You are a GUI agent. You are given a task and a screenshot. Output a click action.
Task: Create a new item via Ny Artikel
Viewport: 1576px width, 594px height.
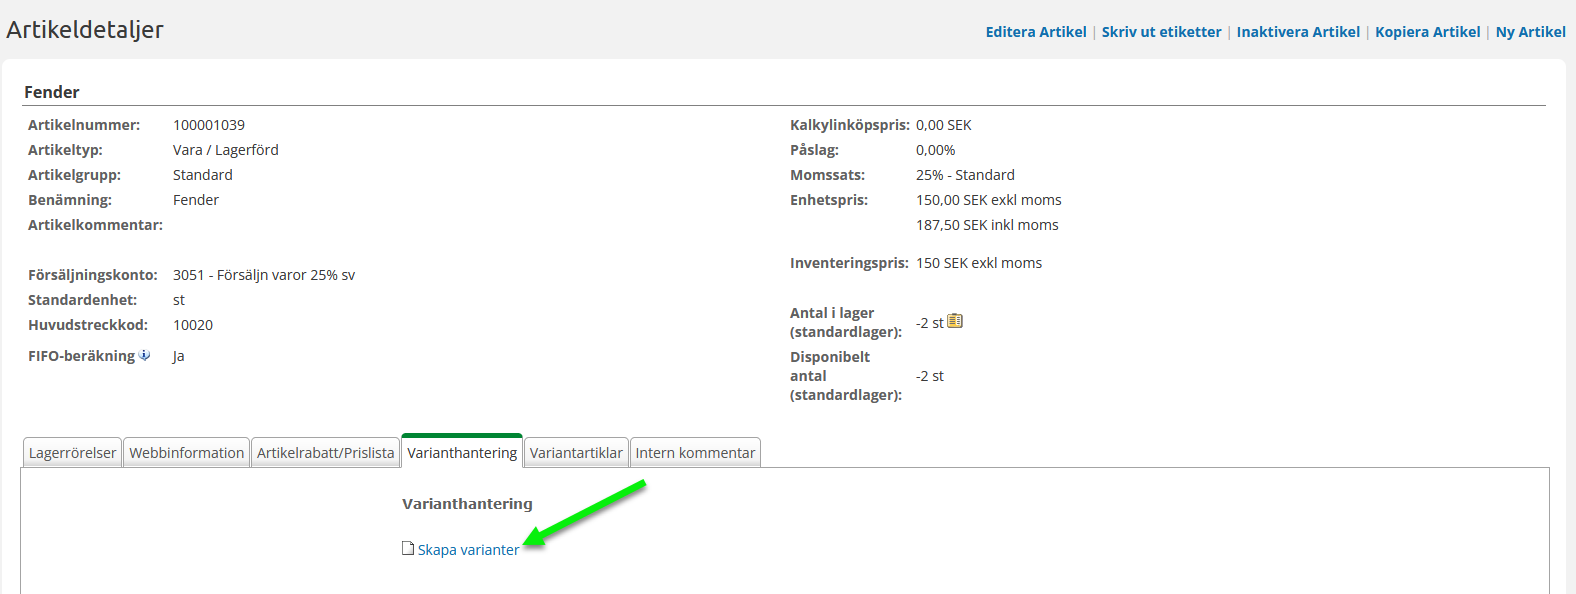(1530, 32)
